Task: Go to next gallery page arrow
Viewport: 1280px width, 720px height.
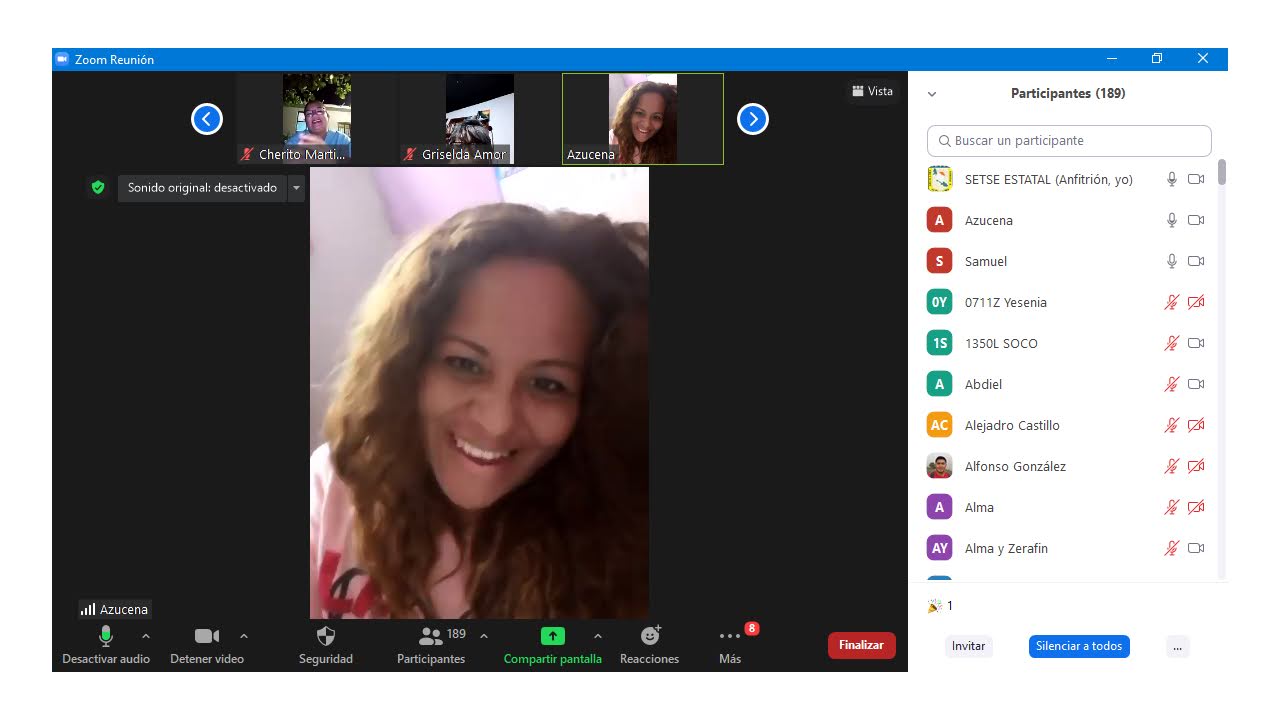Action: [753, 119]
